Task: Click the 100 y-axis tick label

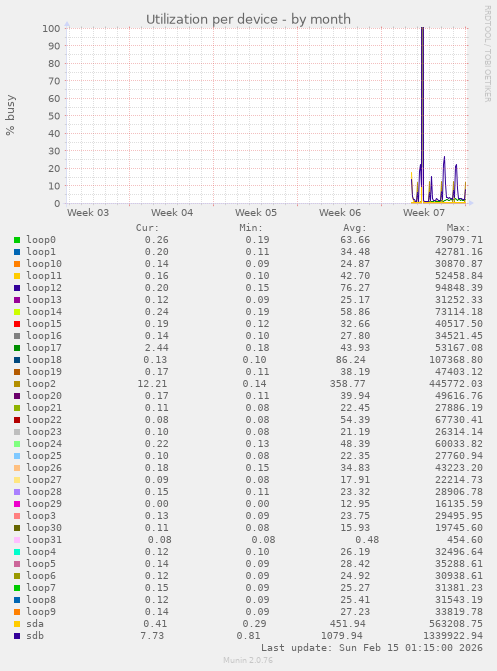Action: coord(51,29)
